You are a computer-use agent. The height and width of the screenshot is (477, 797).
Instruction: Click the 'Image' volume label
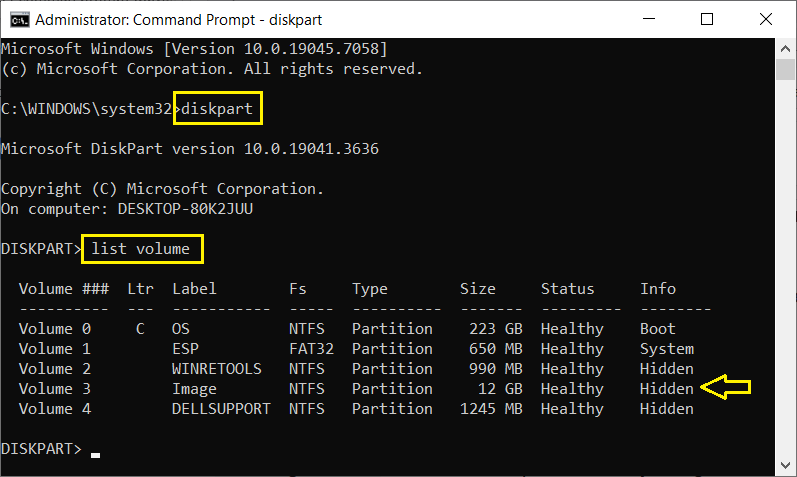[x=194, y=390]
